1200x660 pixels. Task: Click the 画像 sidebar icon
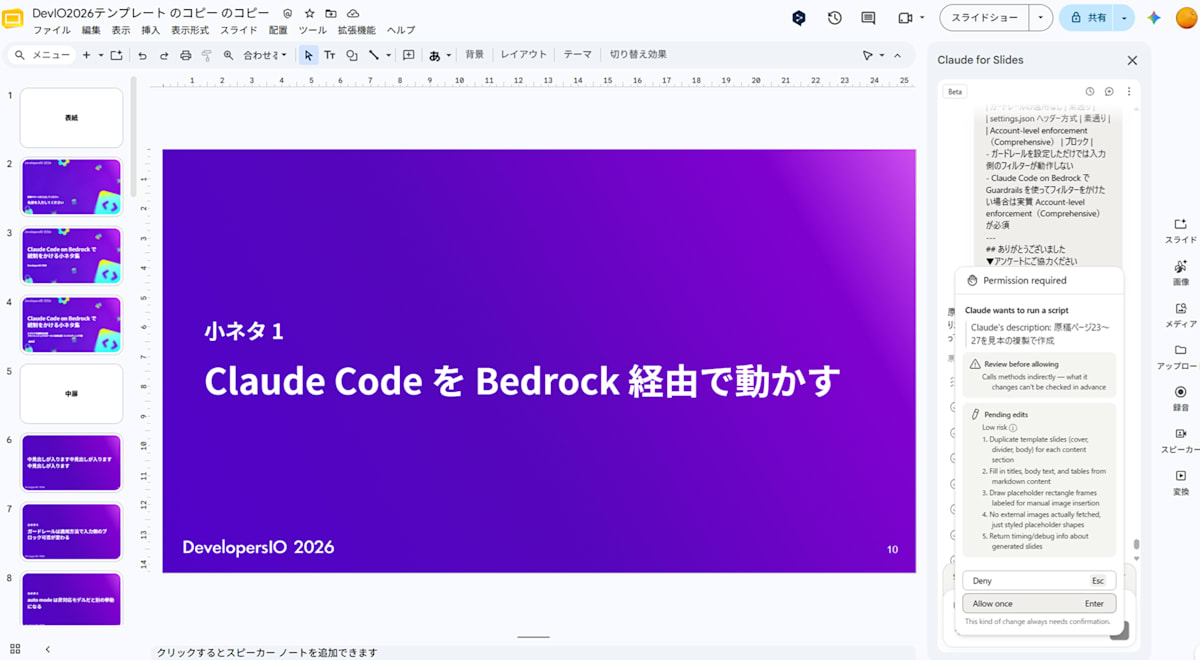click(1180, 272)
